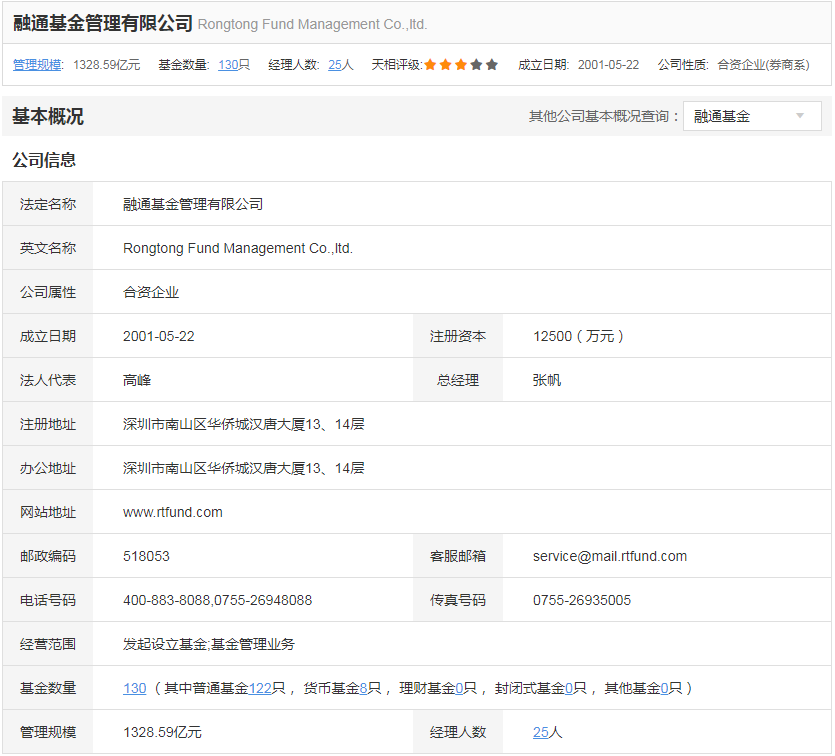This screenshot has height=756, width=835.
Task: Click the fourth gray rating star
Action: pyautogui.click(x=476, y=65)
